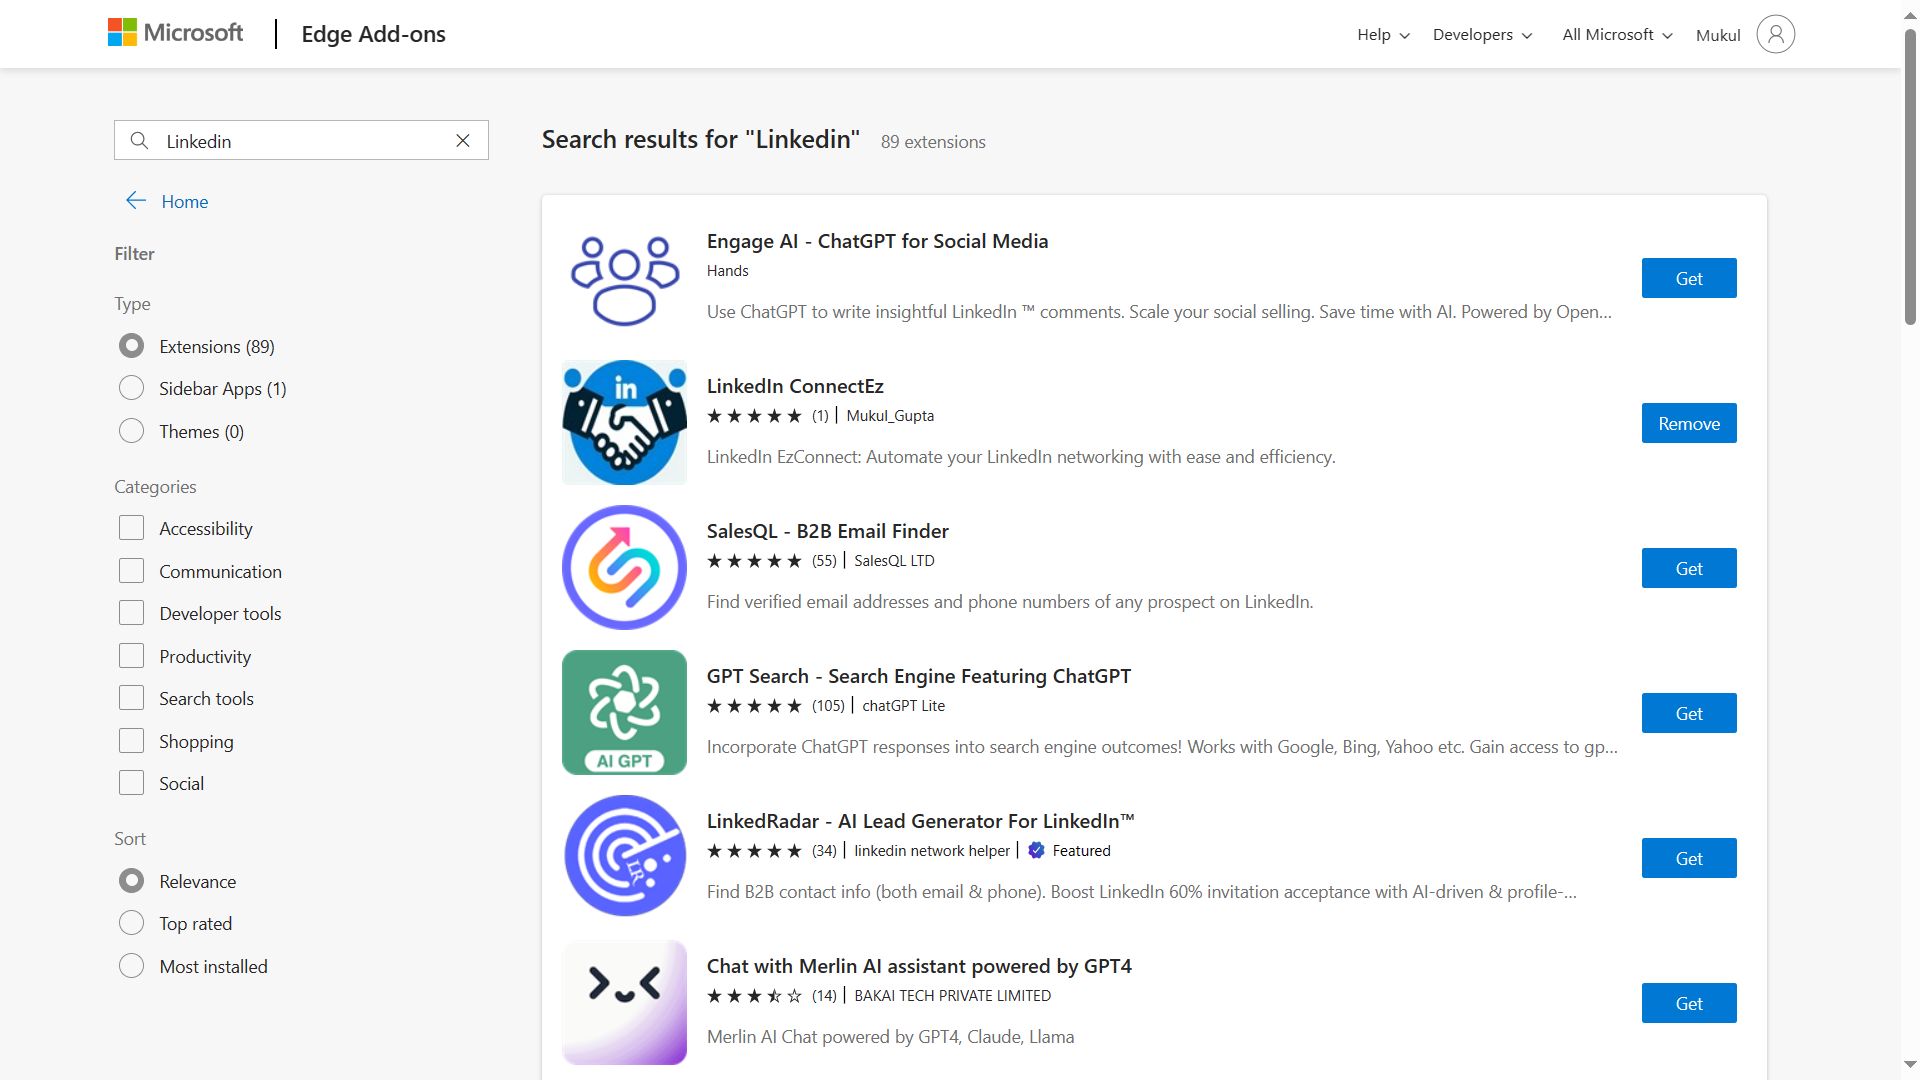Open Chat with Merlin AI title
Image resolution: width=1920 pixels, height=1080 pixels.
coord(919,966)
